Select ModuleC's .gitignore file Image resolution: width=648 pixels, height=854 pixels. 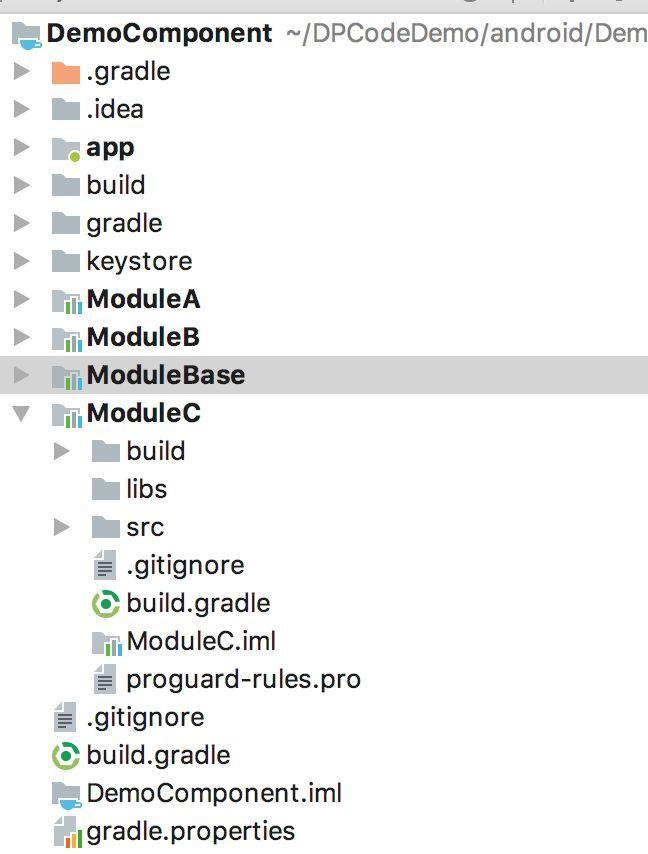(x=184, y=566)
